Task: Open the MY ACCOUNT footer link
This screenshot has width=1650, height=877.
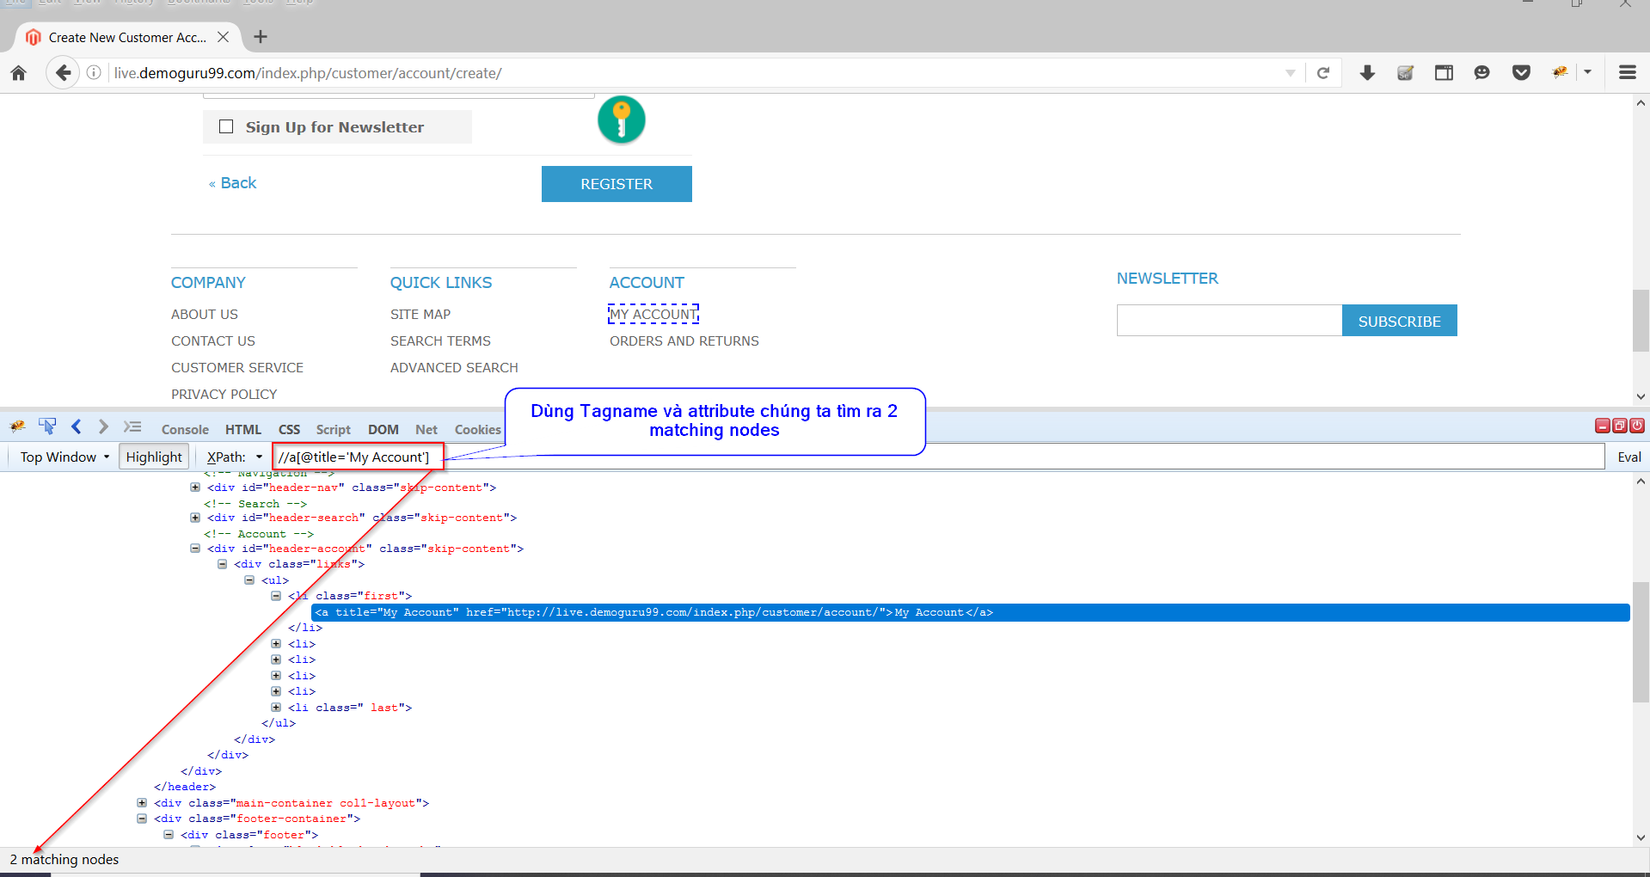Action: 653,314
